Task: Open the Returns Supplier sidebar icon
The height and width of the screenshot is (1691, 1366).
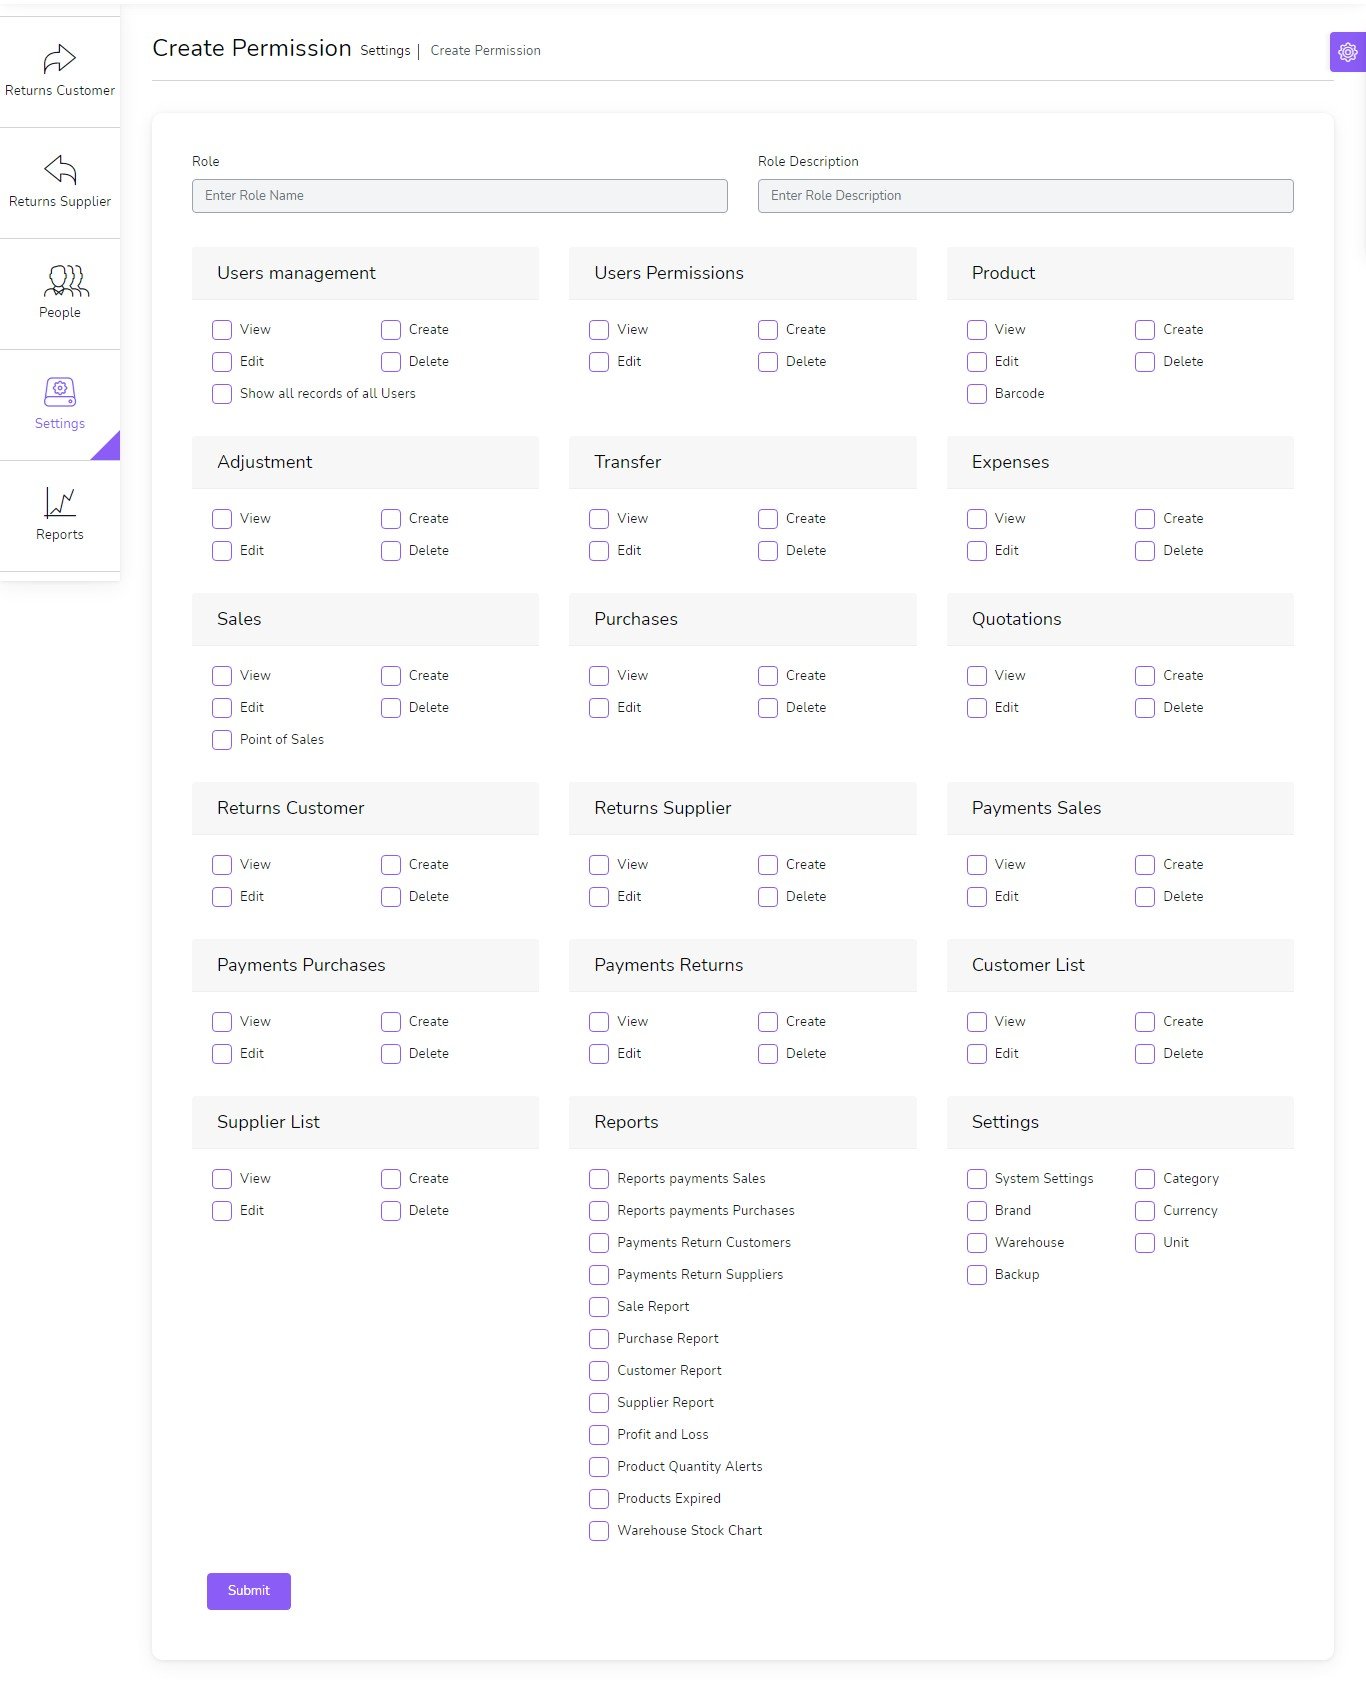Action: point(60,170)
